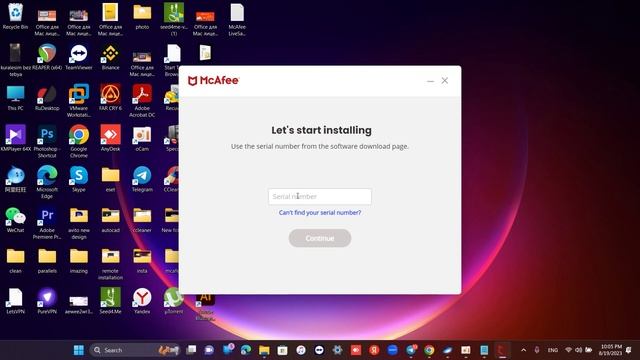Launch Skype from the desktop
Screen dimensions: 640x360
tap(79, 179)
